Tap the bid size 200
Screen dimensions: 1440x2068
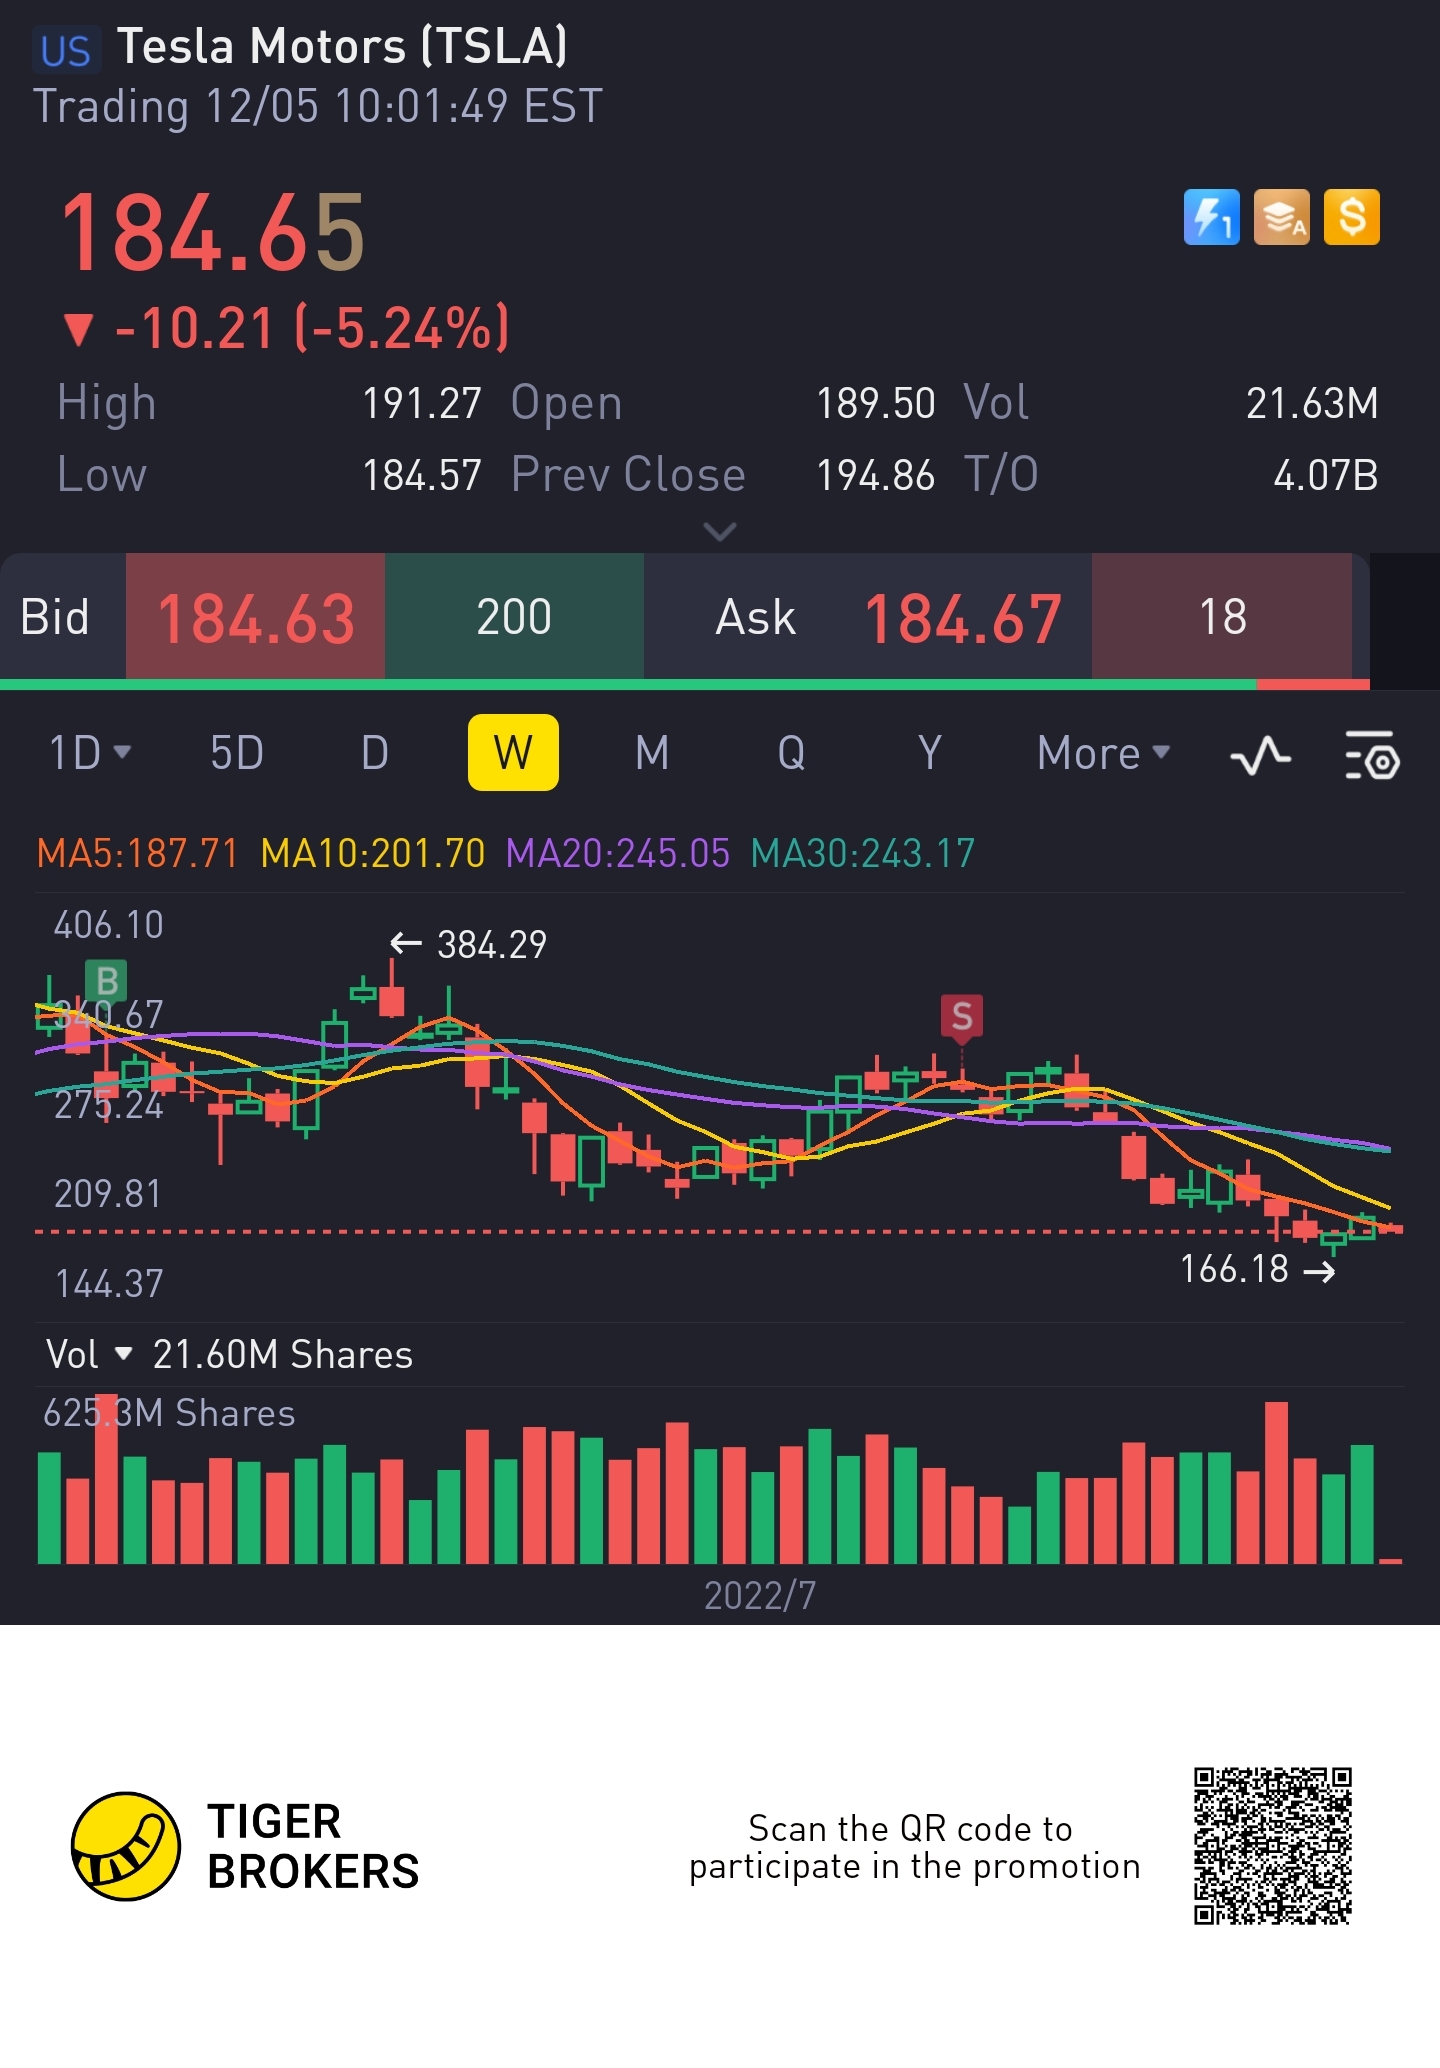point(514,617)
